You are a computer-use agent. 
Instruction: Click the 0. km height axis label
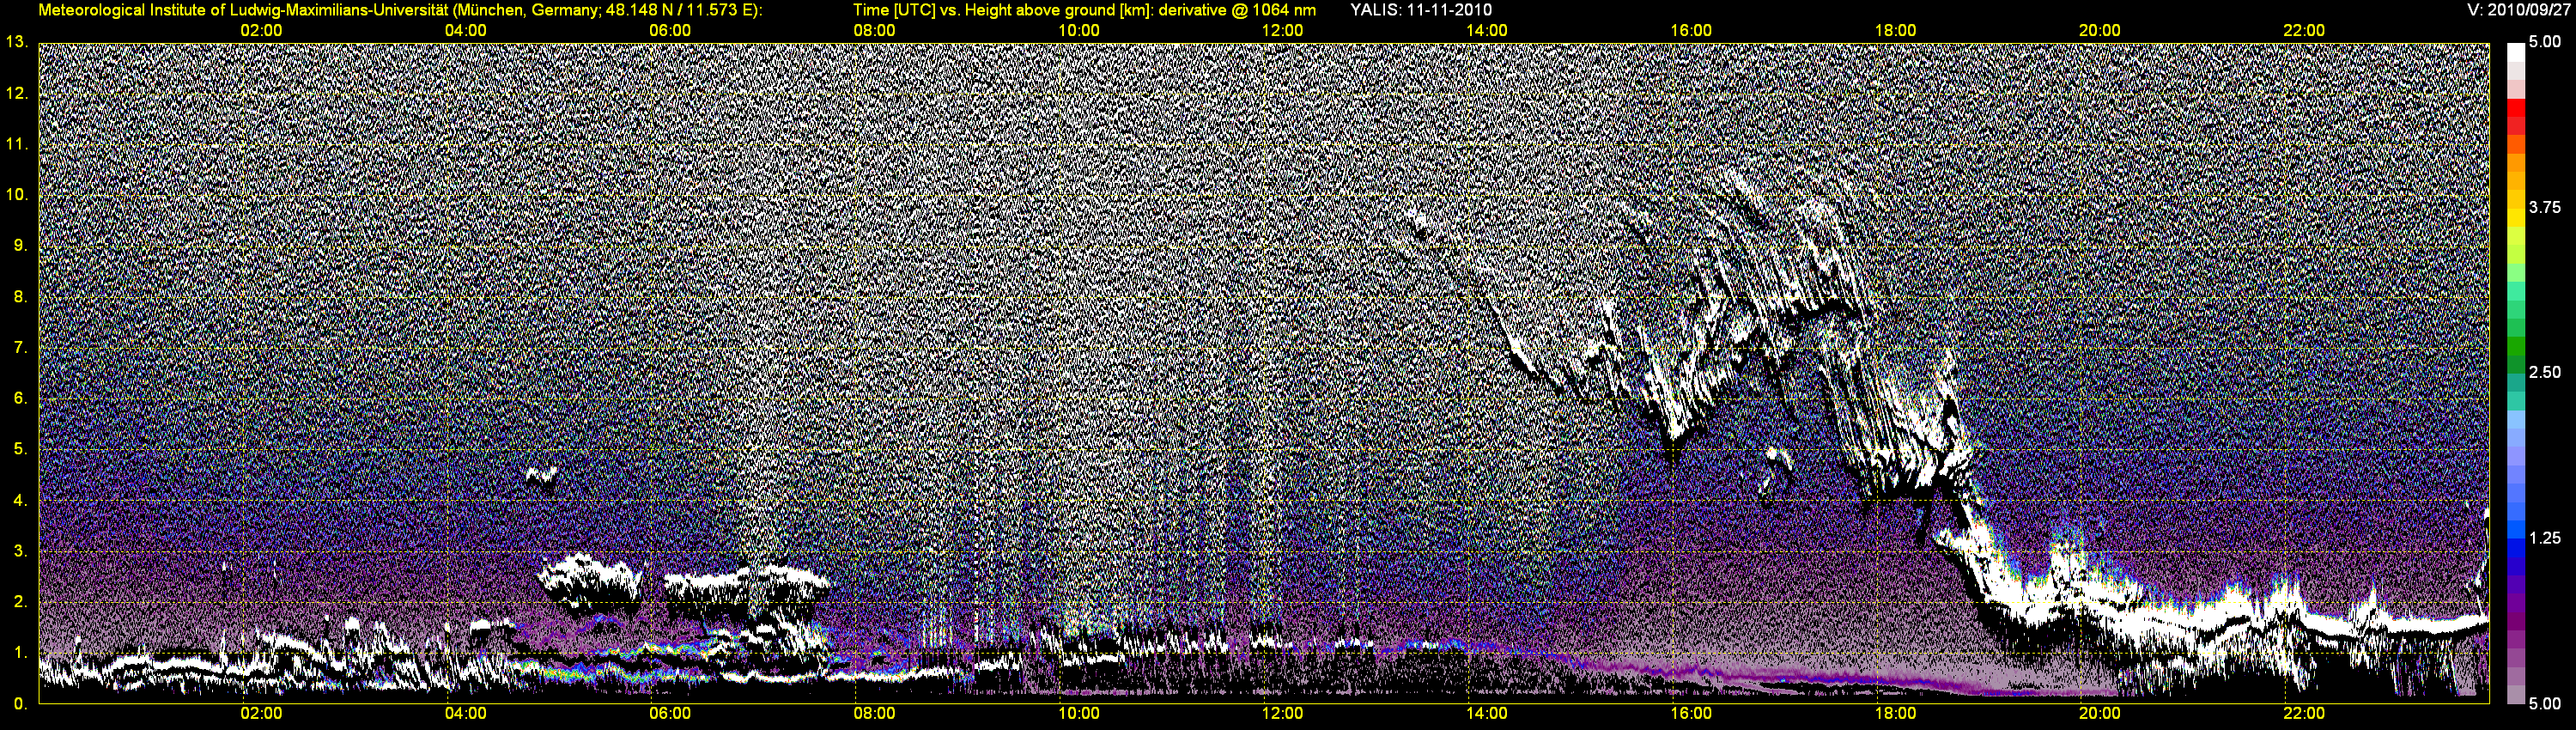[x=20, y=703]
